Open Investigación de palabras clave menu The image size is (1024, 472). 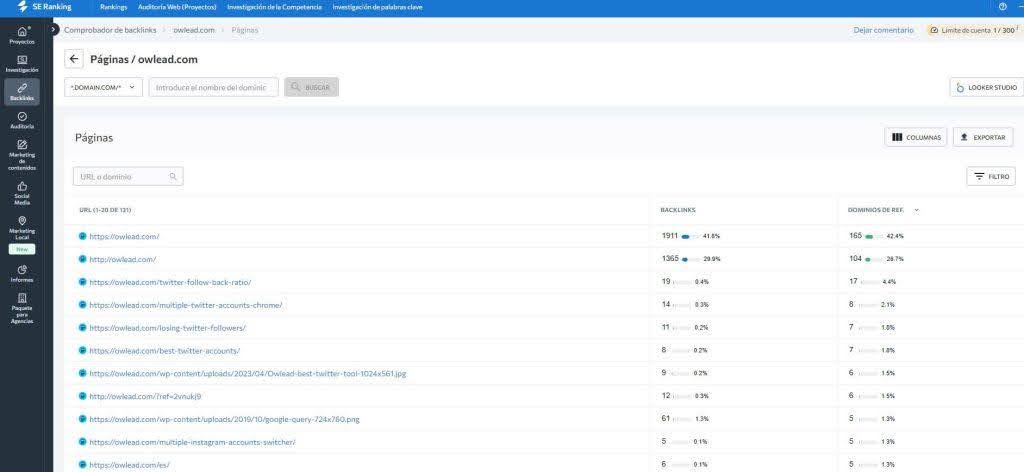tap(377, 7)
